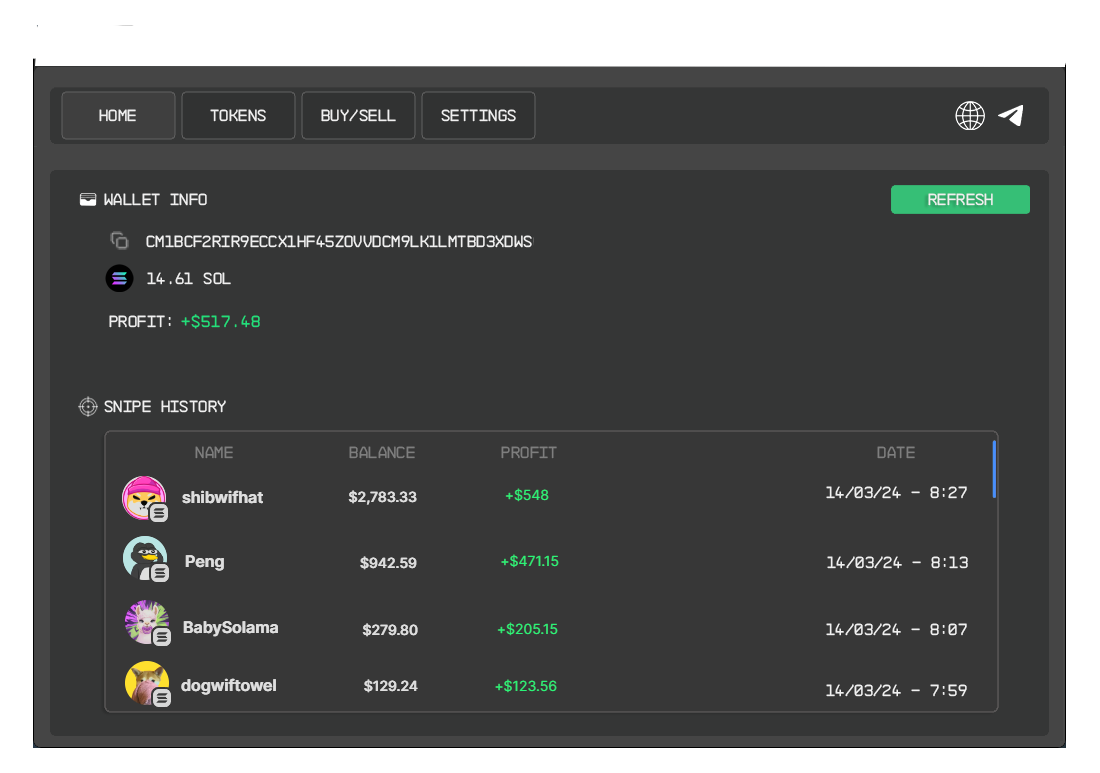
Task: Click the 14/03/24 - 7:59 date
Action: (896, 690)
